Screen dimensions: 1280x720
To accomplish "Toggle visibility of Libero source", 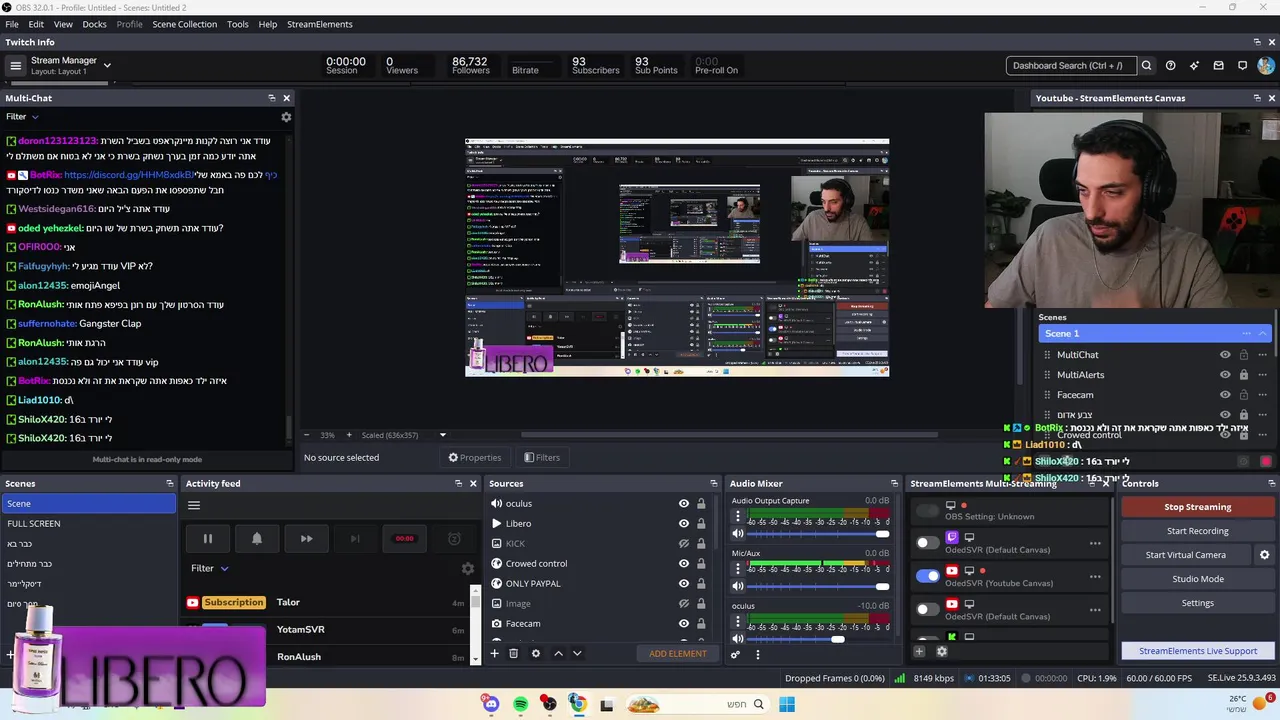I will 684,524.
